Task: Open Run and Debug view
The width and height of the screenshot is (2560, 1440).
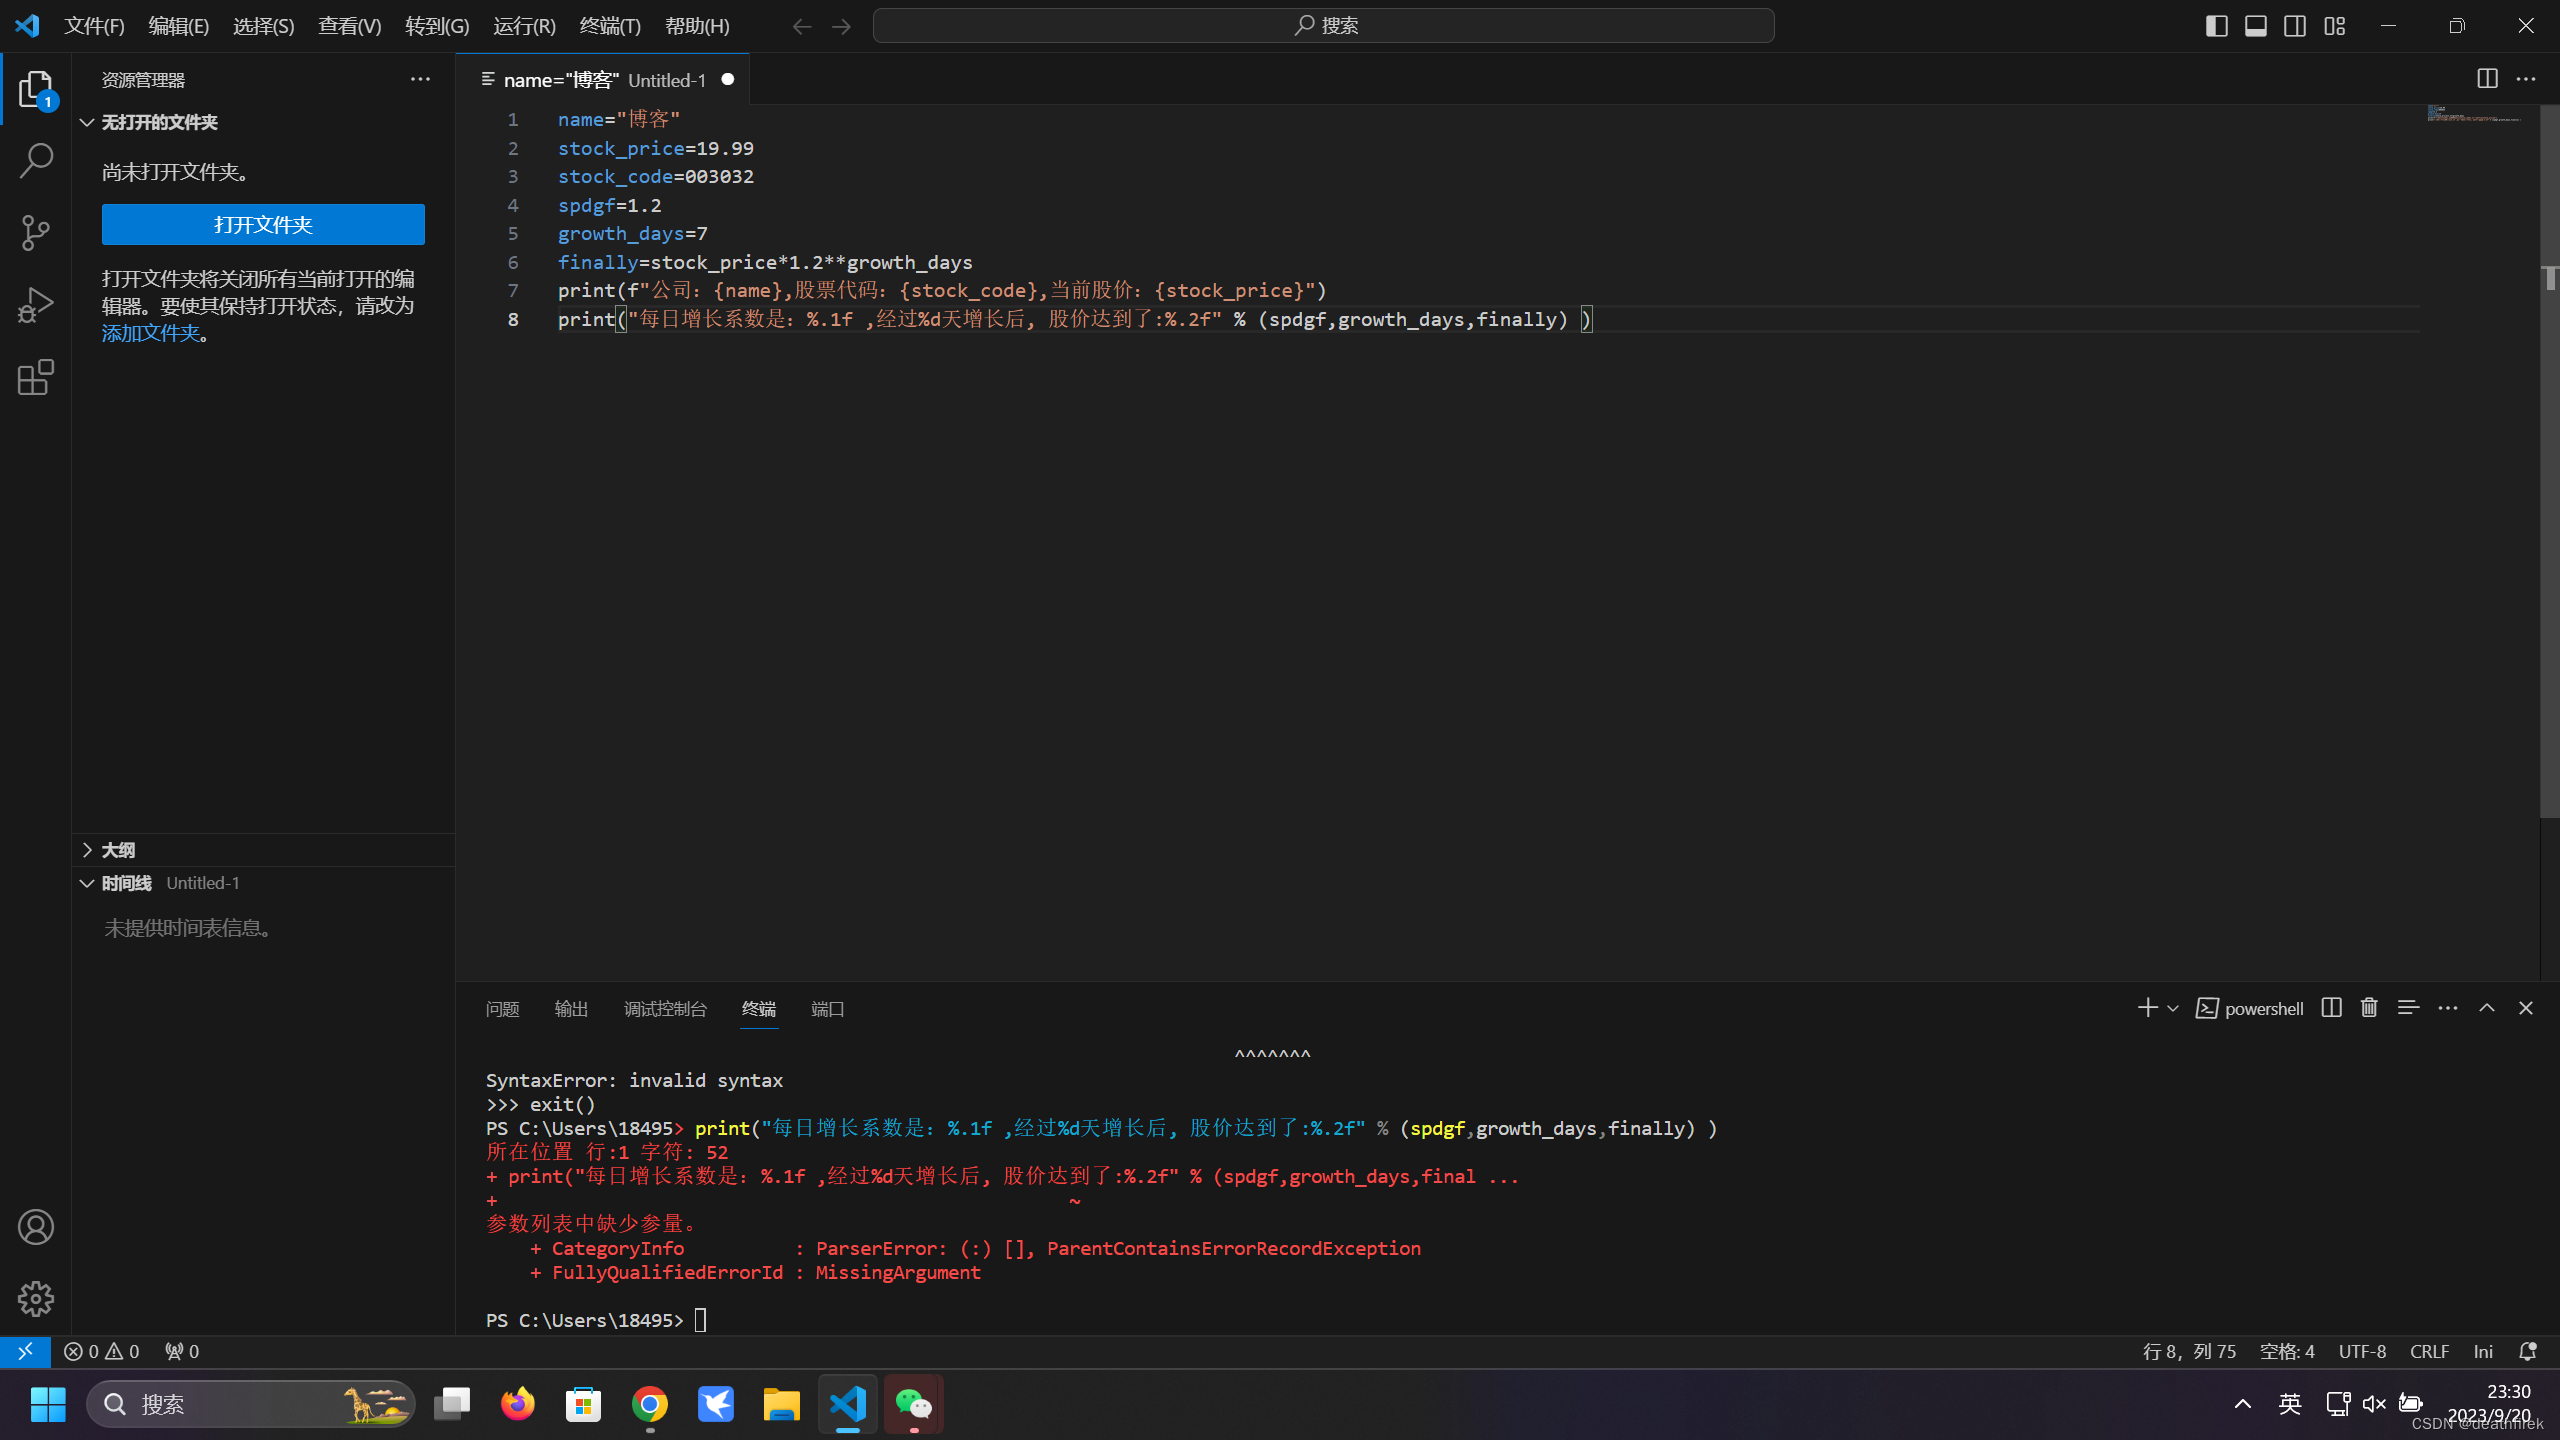Action: [36, 305]
